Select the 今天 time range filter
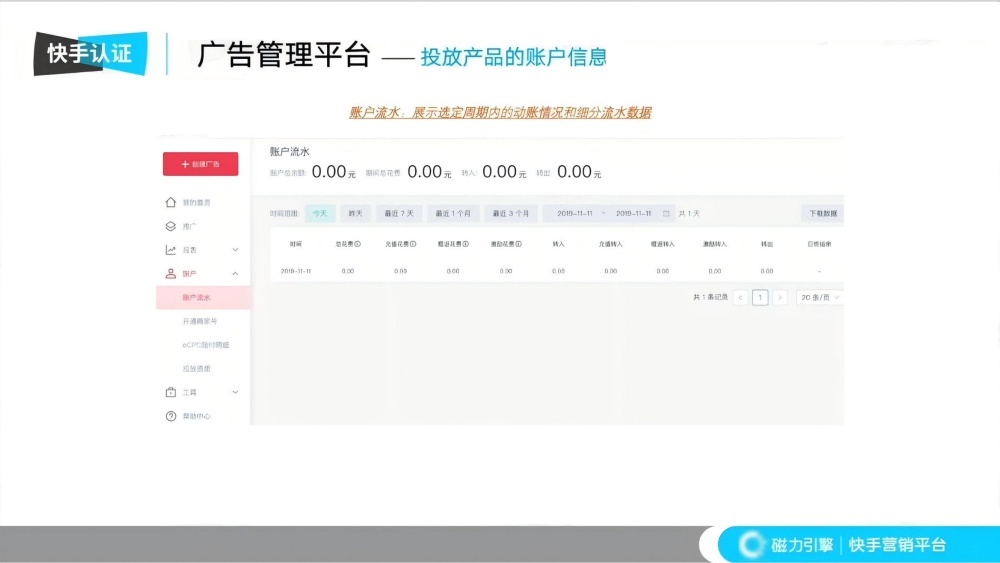 click(x=320, y=214)
